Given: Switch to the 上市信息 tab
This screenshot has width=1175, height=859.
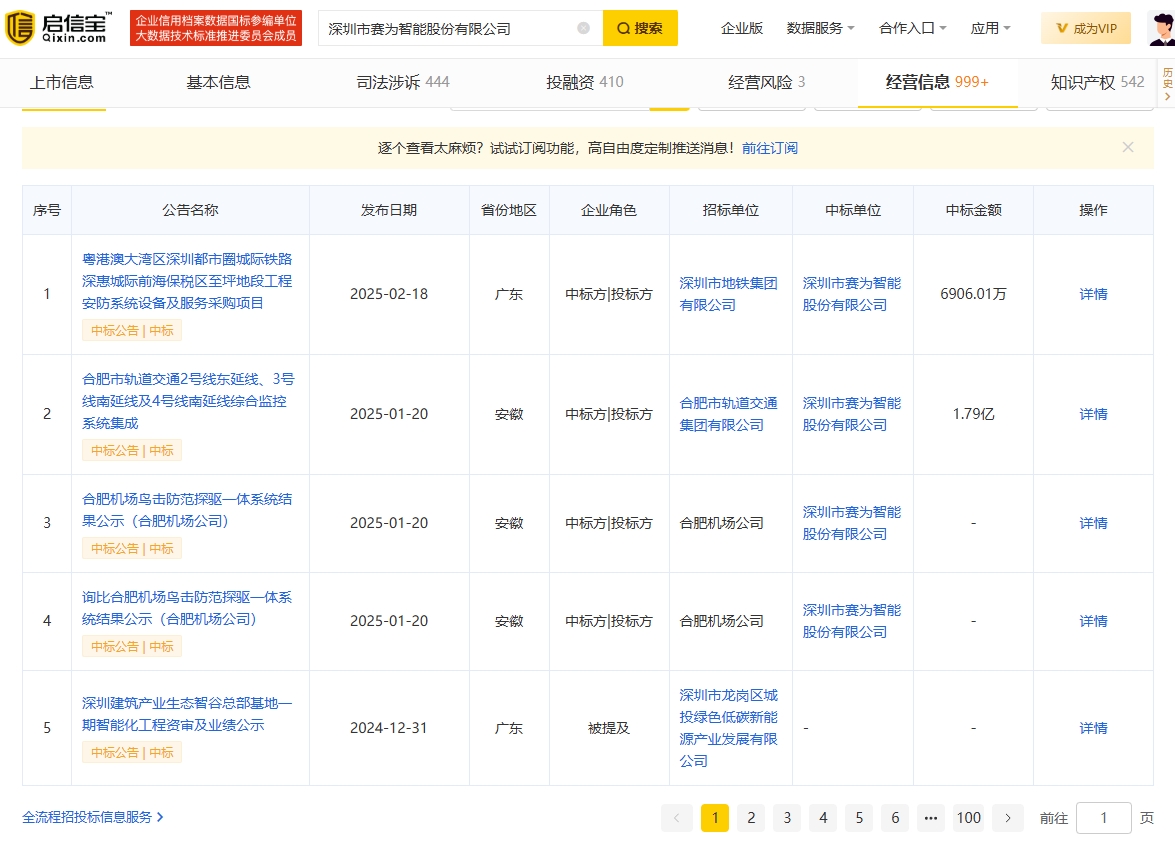Looking at the screenshot, I should (61, 82).
